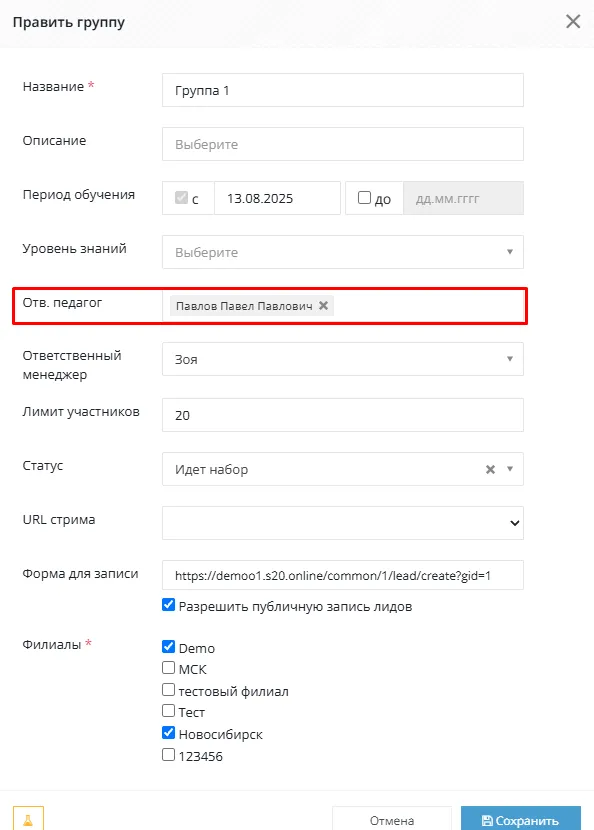This screenshot has width=594, height=830.
Task: Uncheck Разрешить публичную запись лидов
Action: pos(168,605)
